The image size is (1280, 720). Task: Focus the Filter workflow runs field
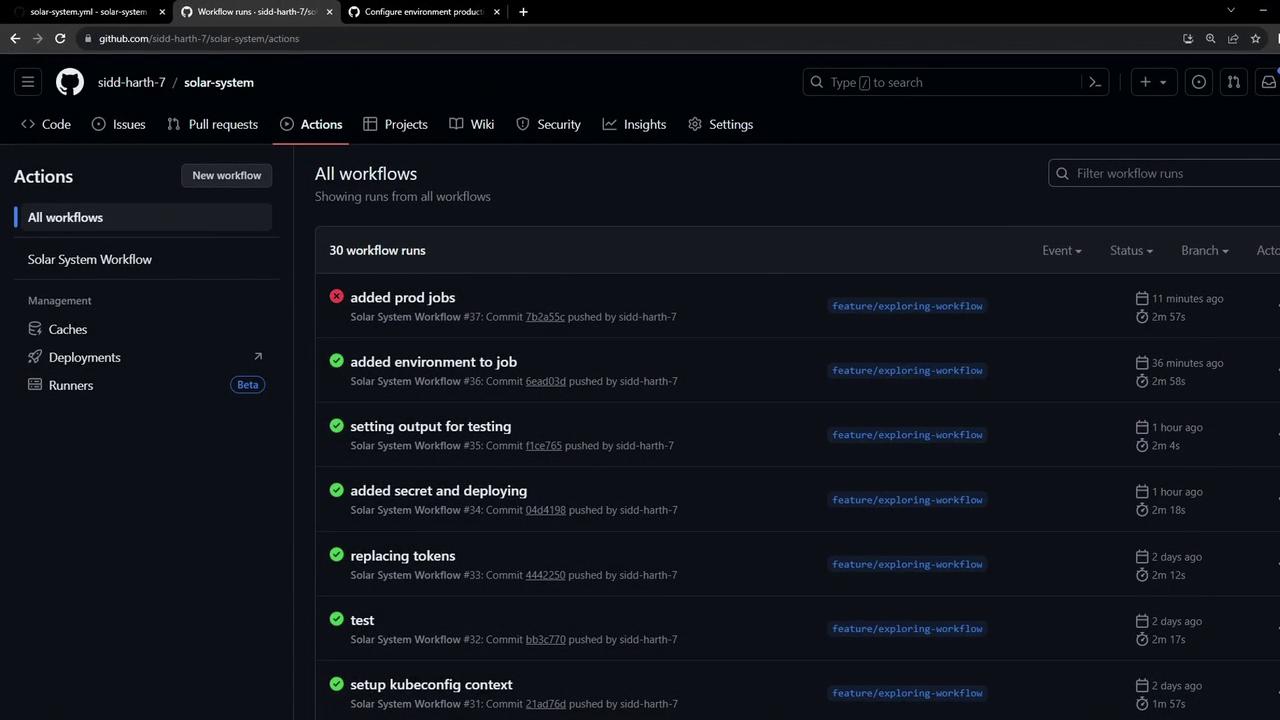point(1170,173)
